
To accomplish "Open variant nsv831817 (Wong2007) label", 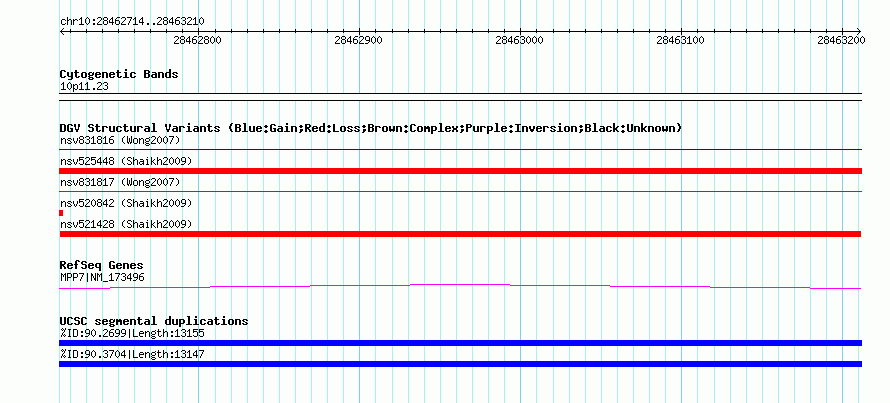I will point(120,182).
